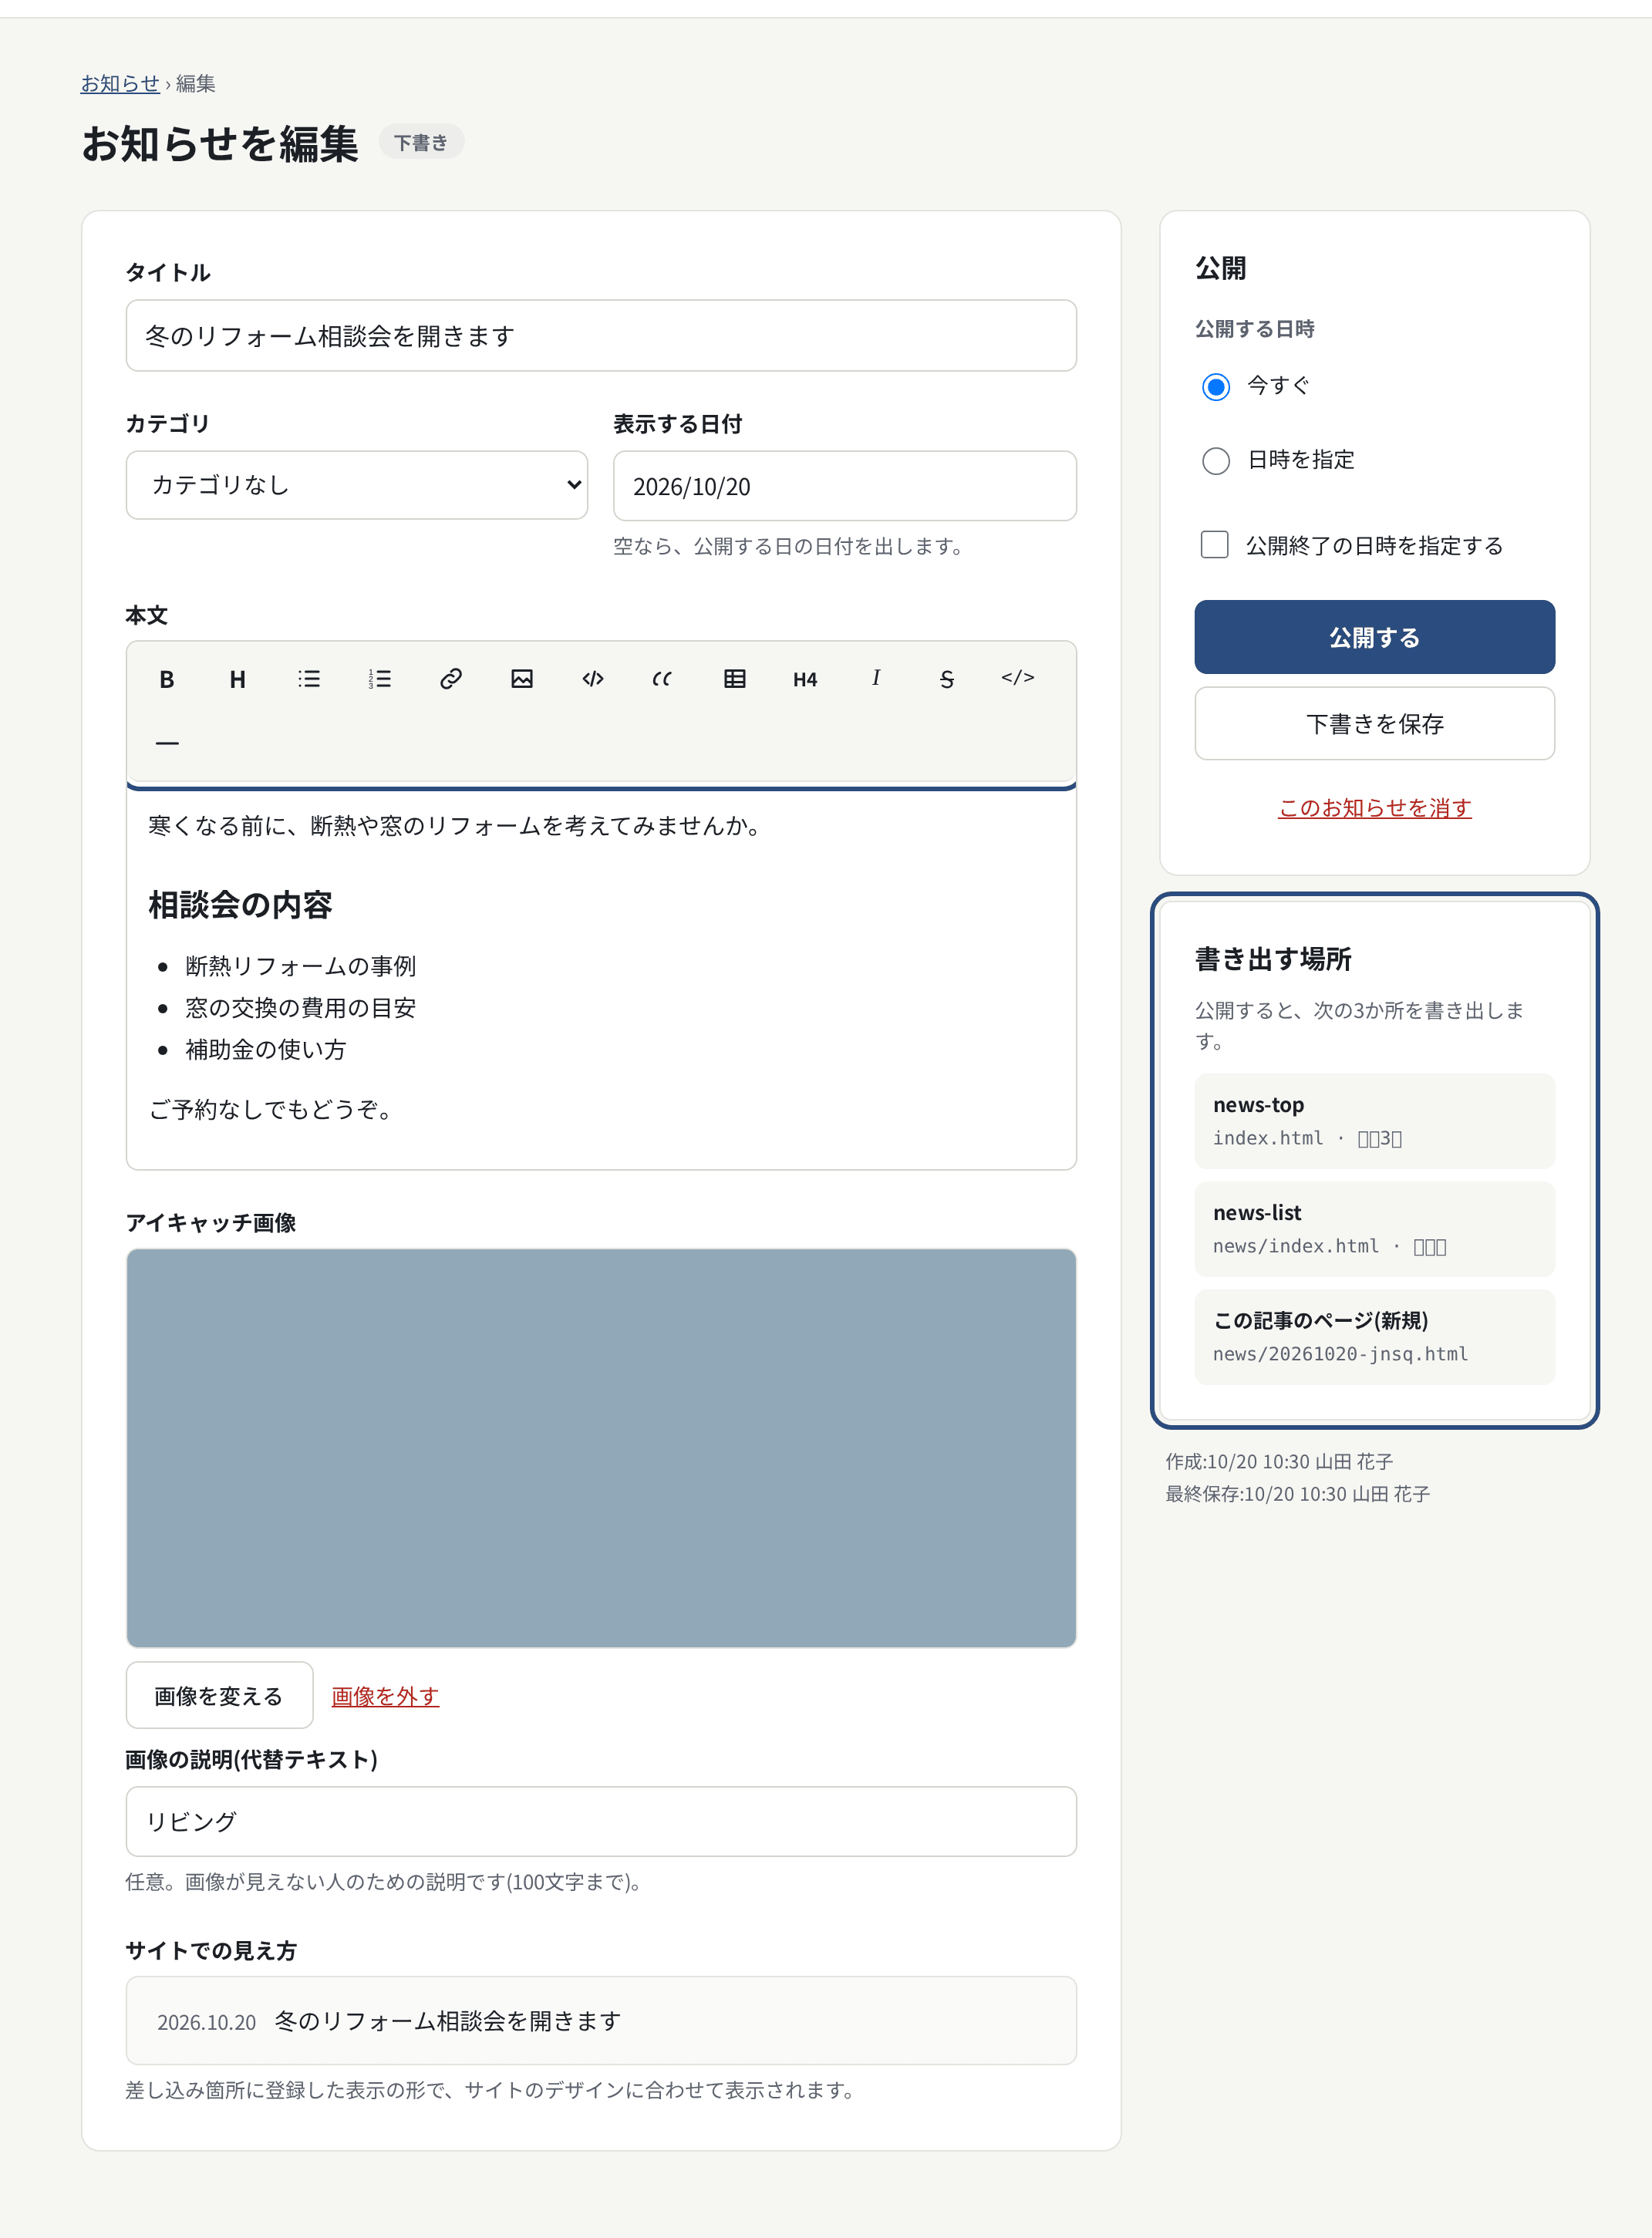Image resolution: width=1652 pixels, height=2238 pixels.
Task: Click the list item 窓の交換の費用の目安
Action: [x=301, y=1008]
